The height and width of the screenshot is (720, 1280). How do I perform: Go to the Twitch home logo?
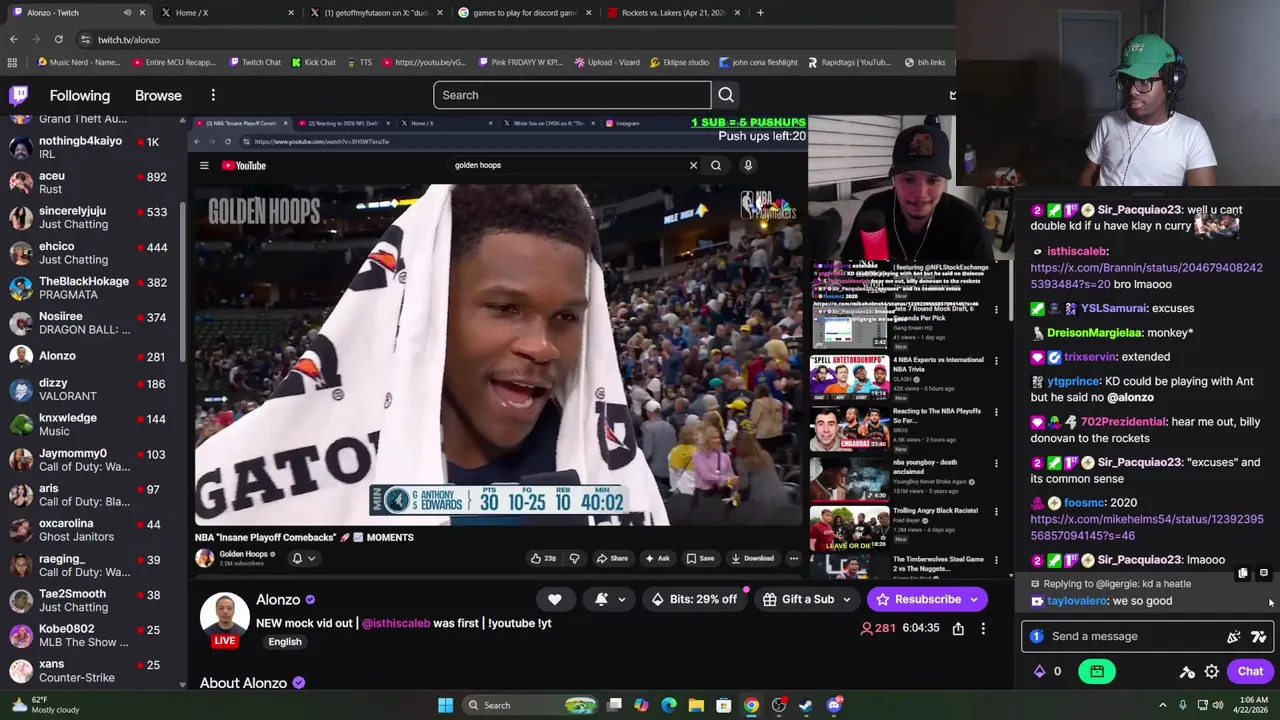pyautogui.click(x=19, y=95)
